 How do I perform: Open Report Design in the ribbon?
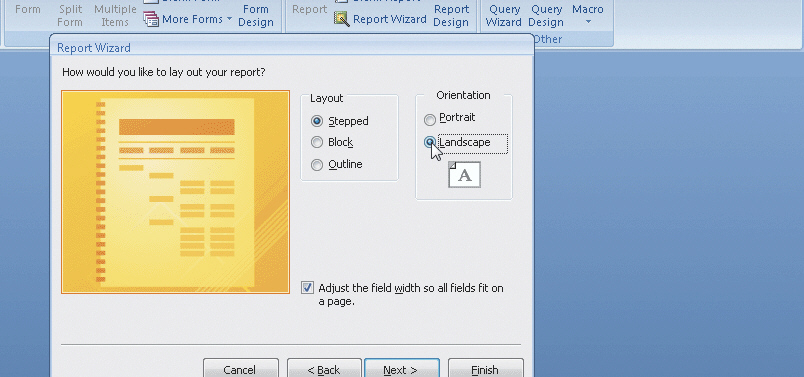(x=451, y=15)
